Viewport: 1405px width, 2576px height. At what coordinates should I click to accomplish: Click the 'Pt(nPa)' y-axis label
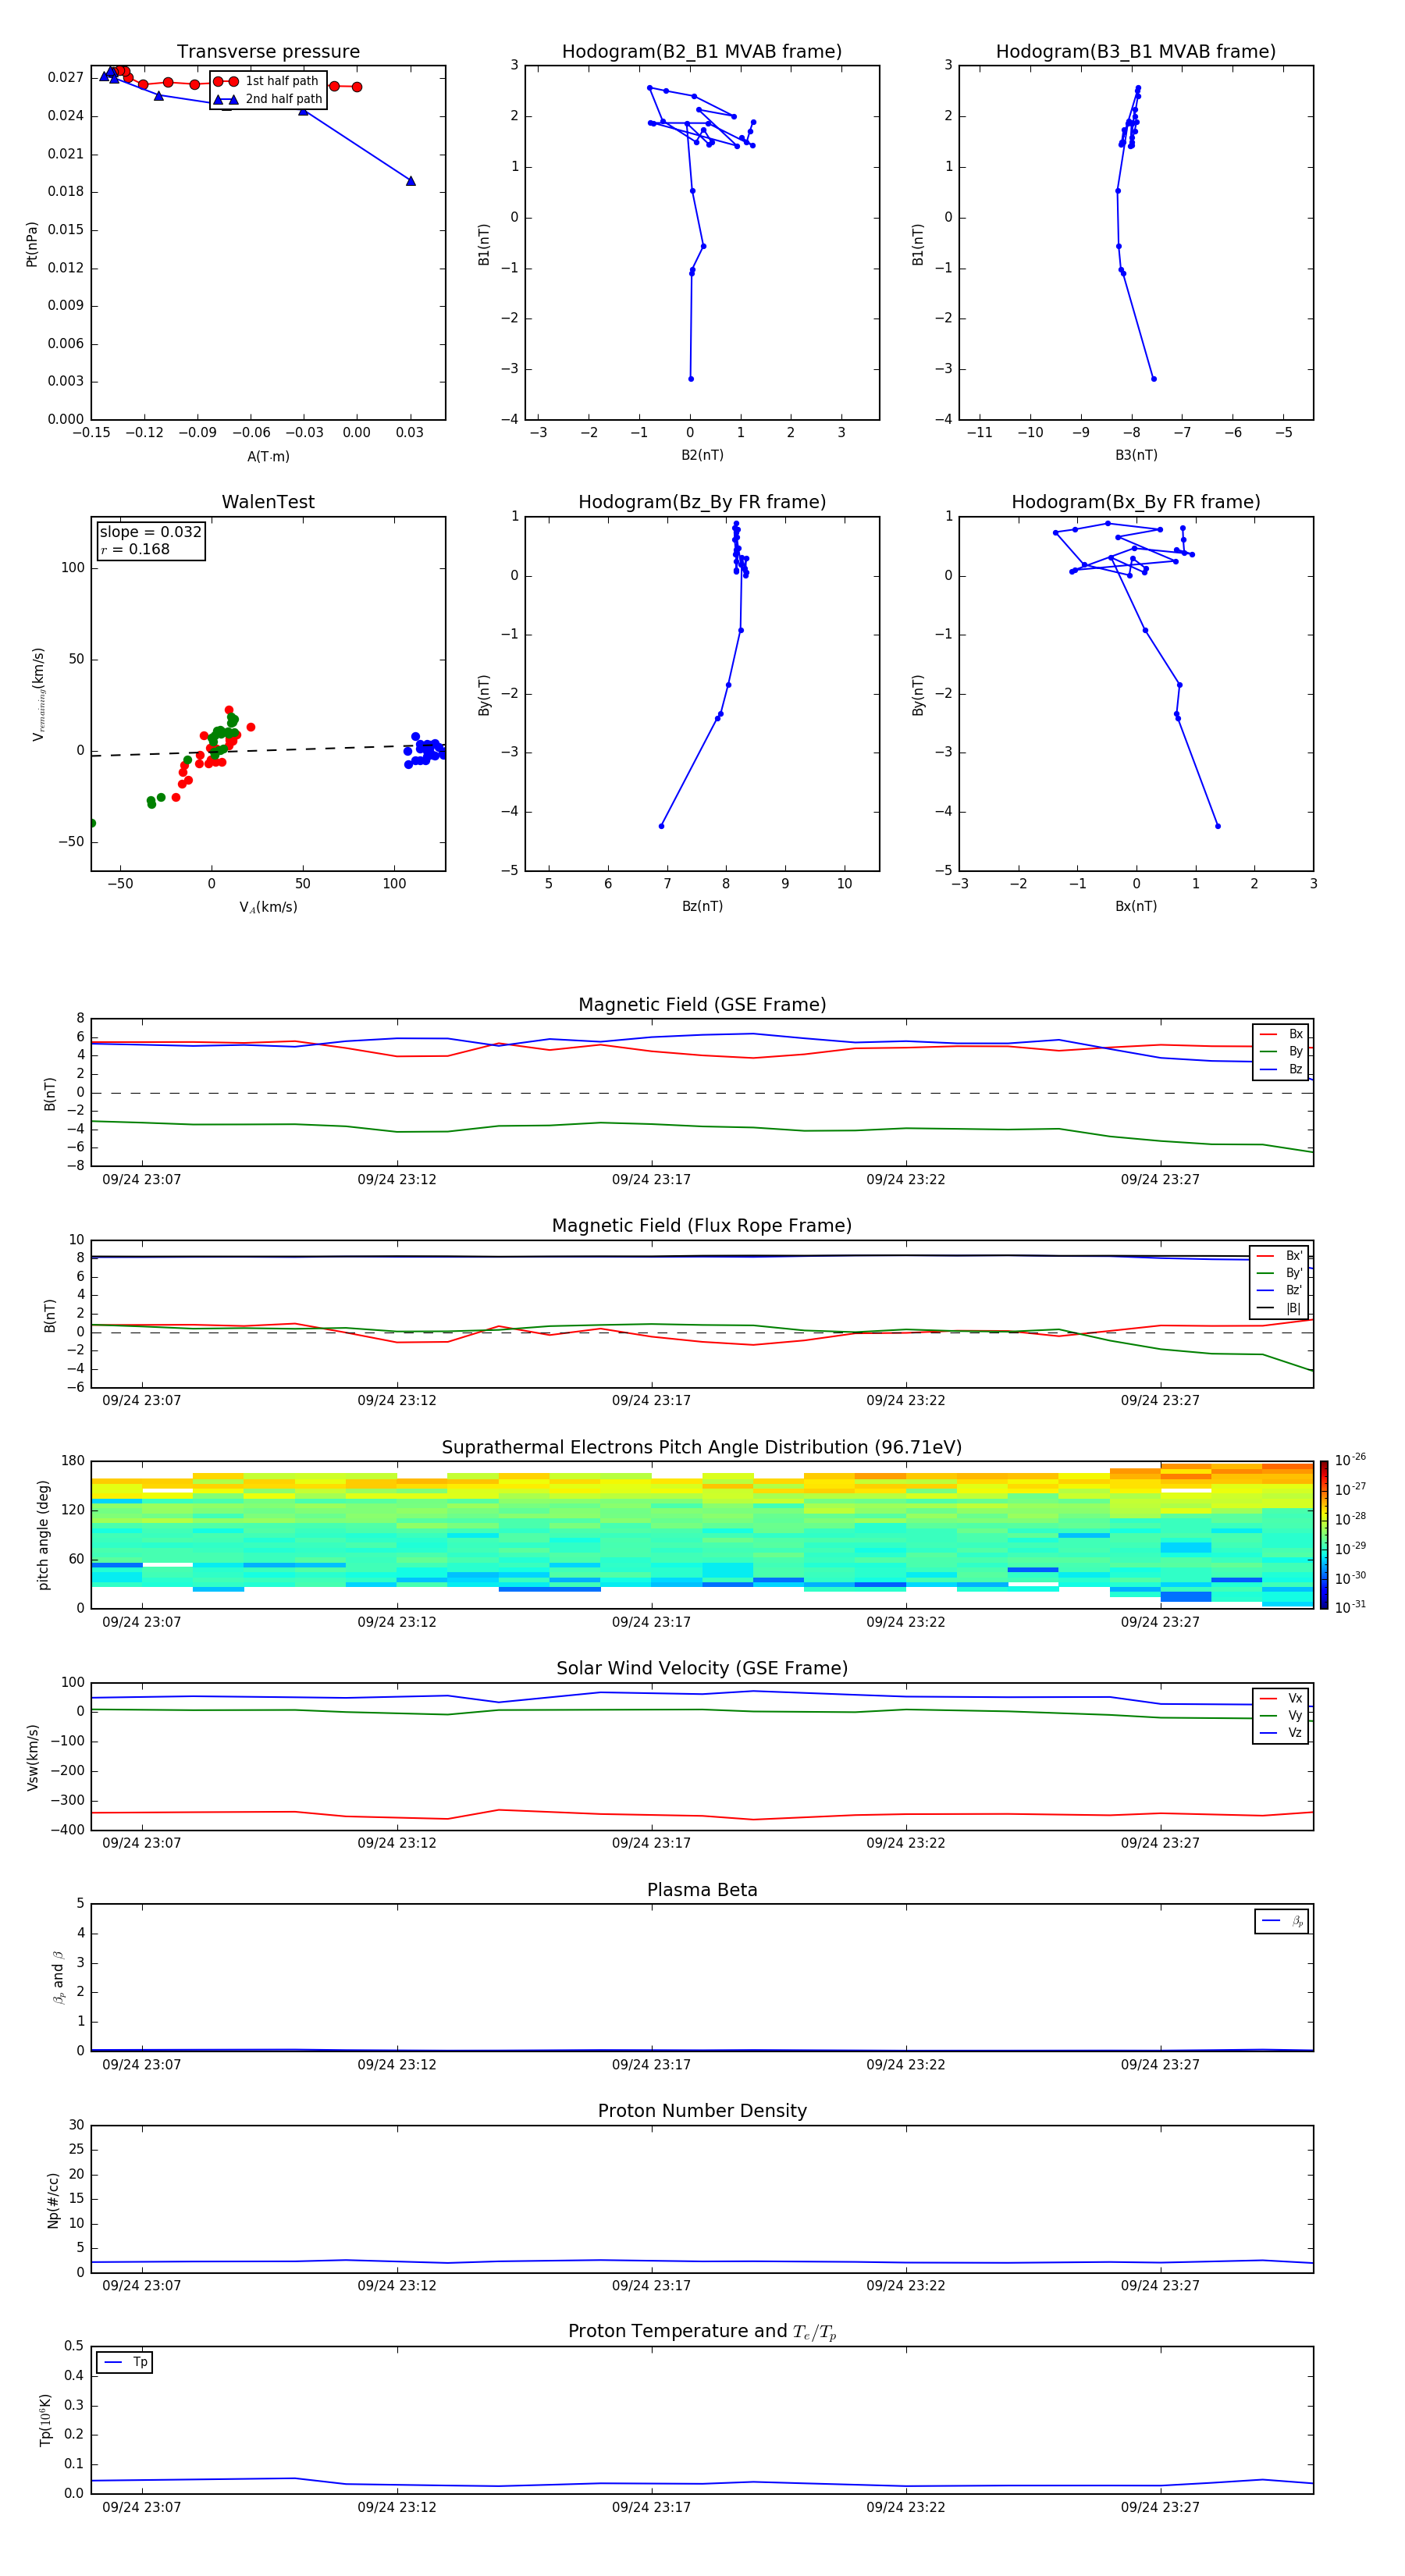point(32,243)
